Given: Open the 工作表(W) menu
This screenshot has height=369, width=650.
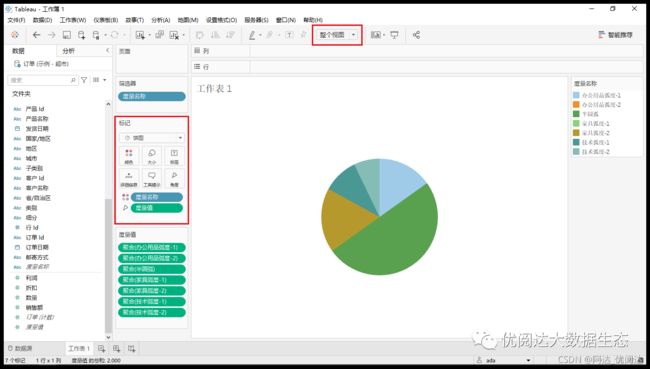Looking at the screenshot, I should 73,20.
